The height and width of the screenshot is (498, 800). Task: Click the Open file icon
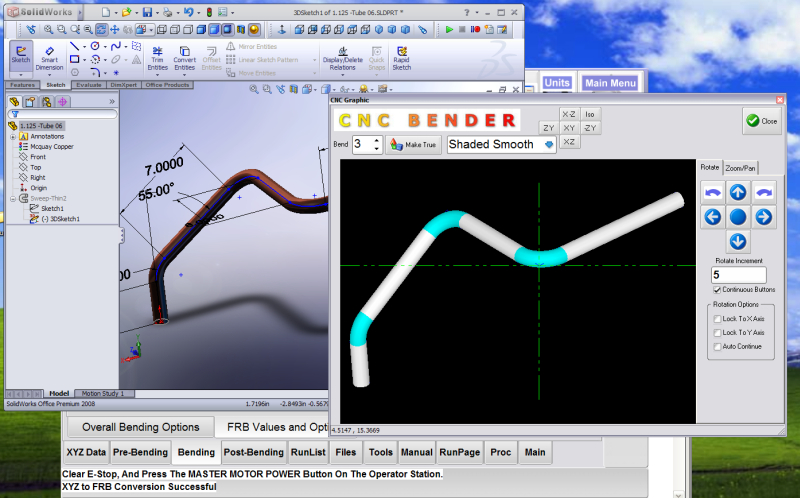point(126,12)
